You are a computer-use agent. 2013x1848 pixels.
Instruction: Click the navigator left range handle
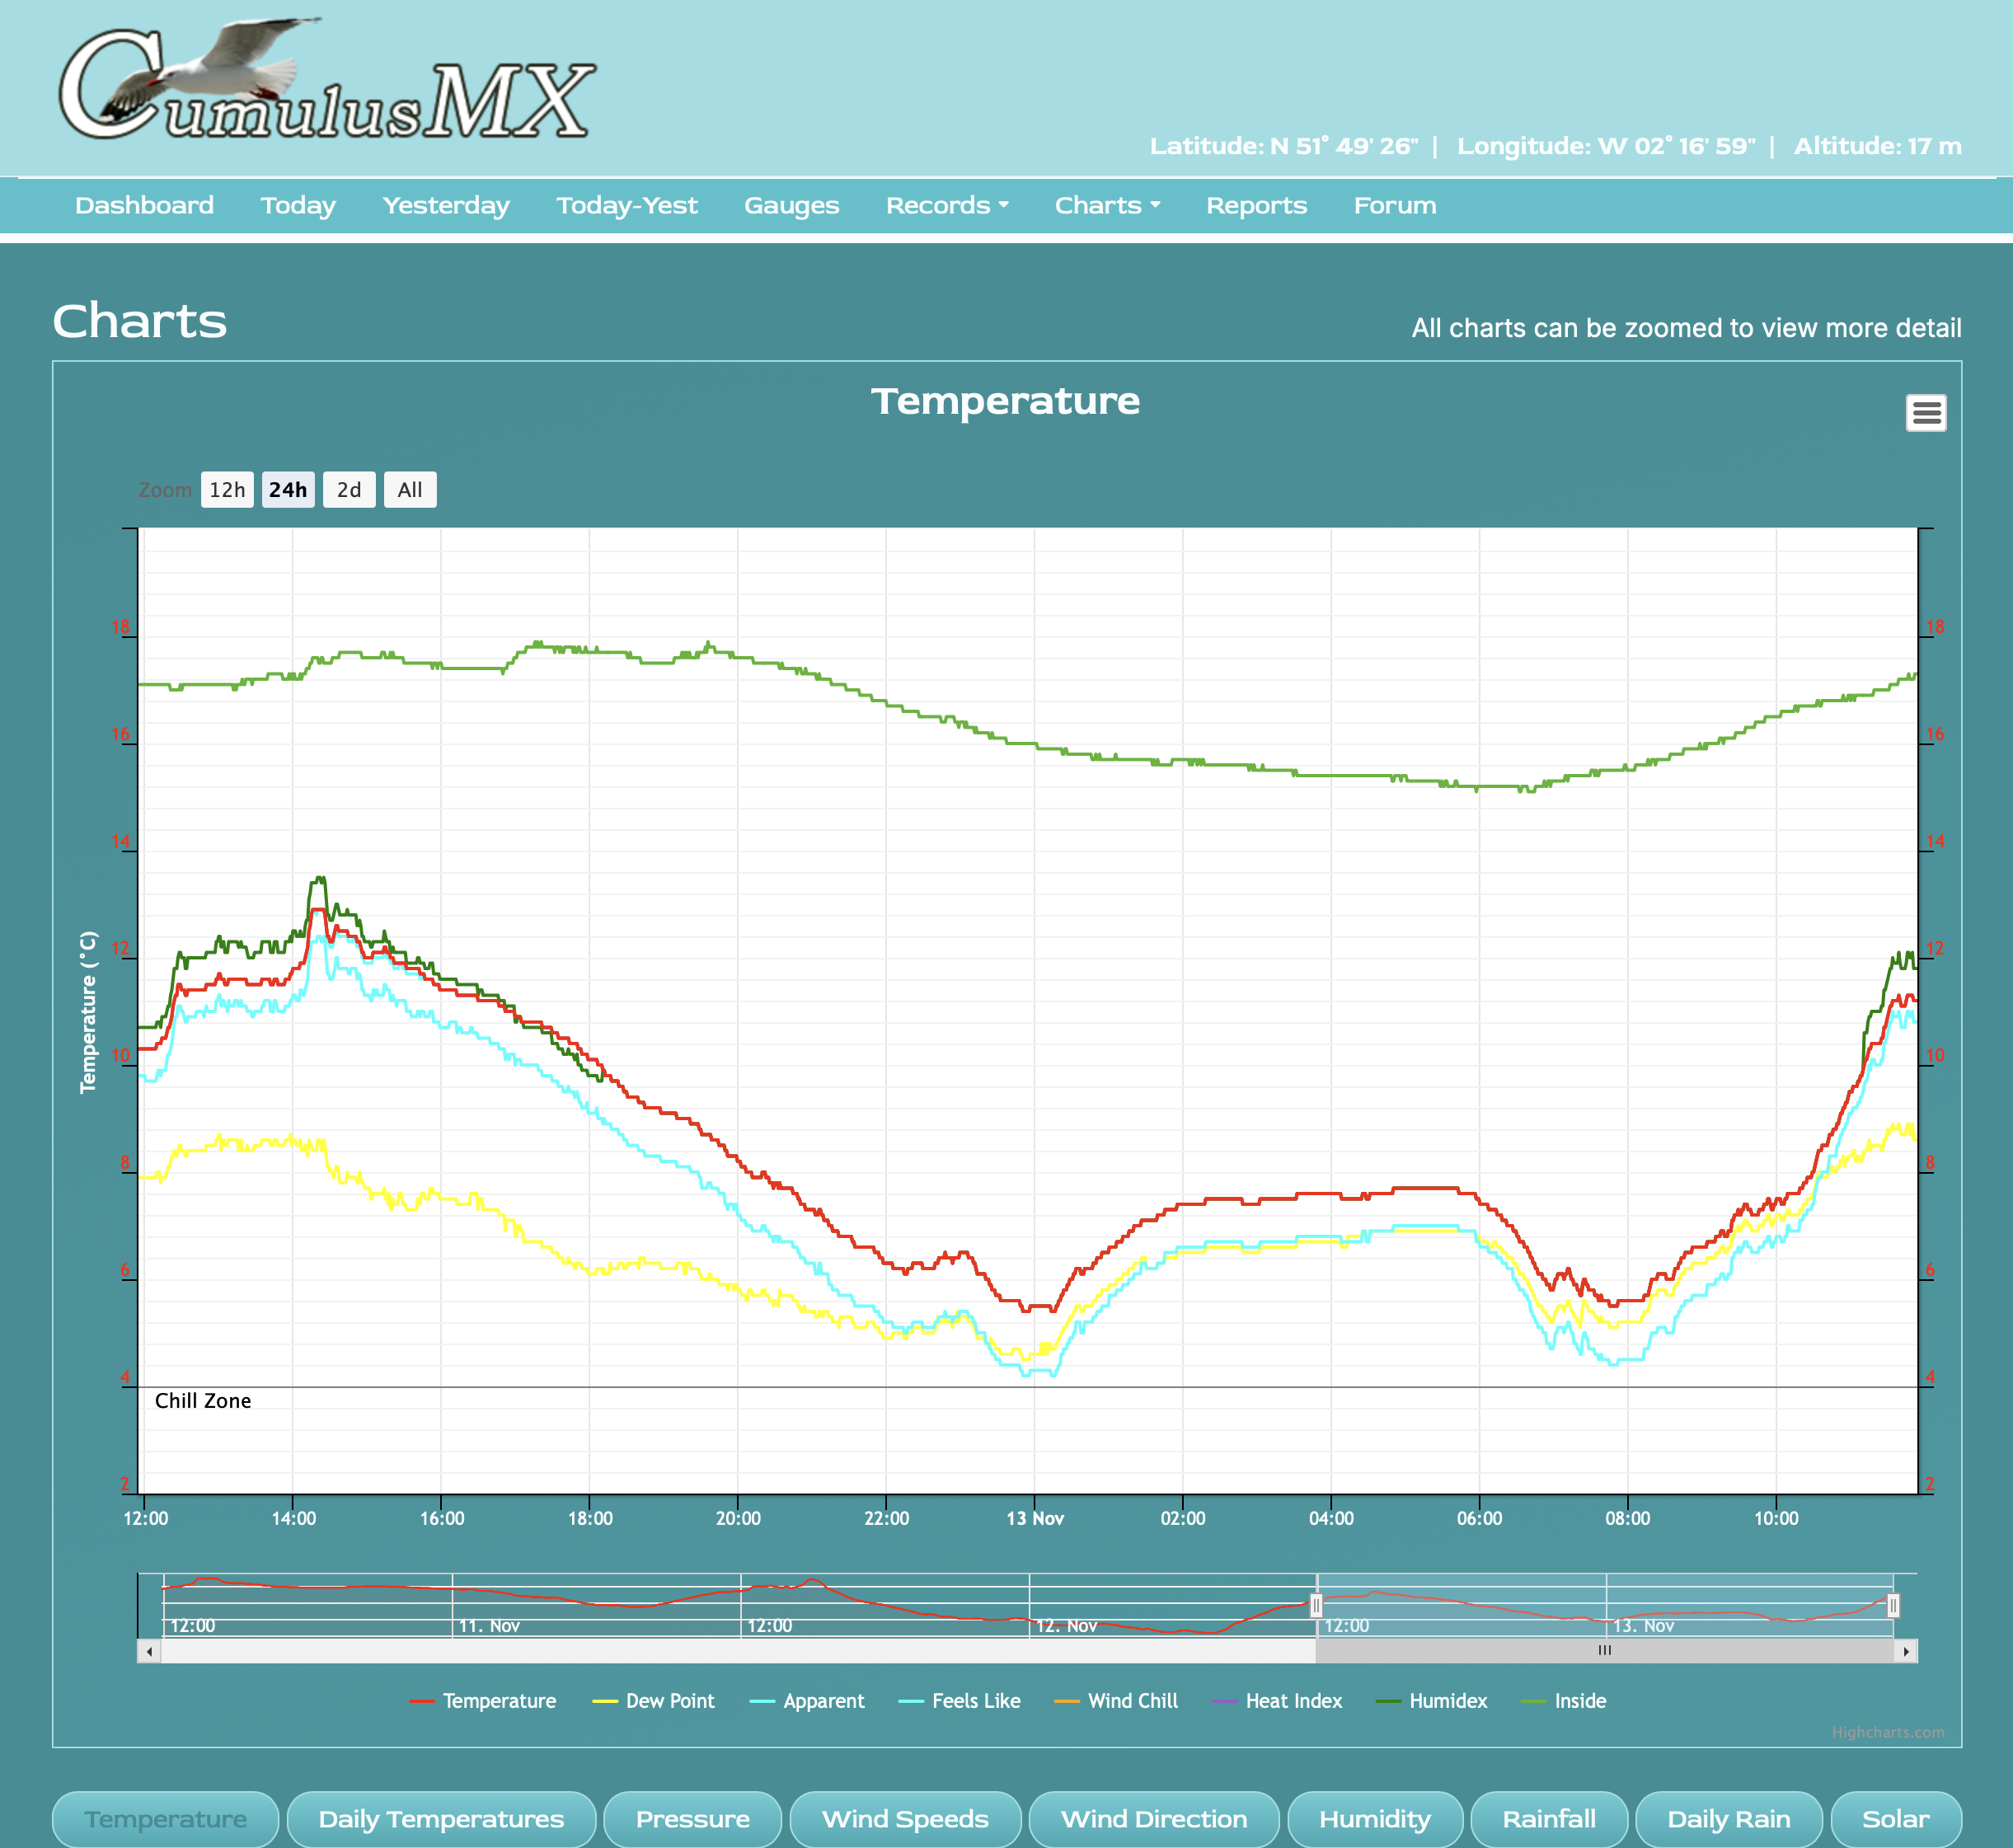(1316, 1606)
